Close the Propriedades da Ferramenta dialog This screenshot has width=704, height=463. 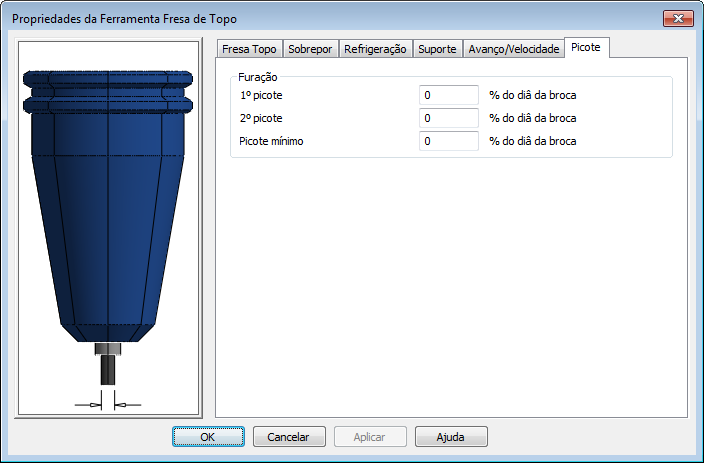coord(678,18)
